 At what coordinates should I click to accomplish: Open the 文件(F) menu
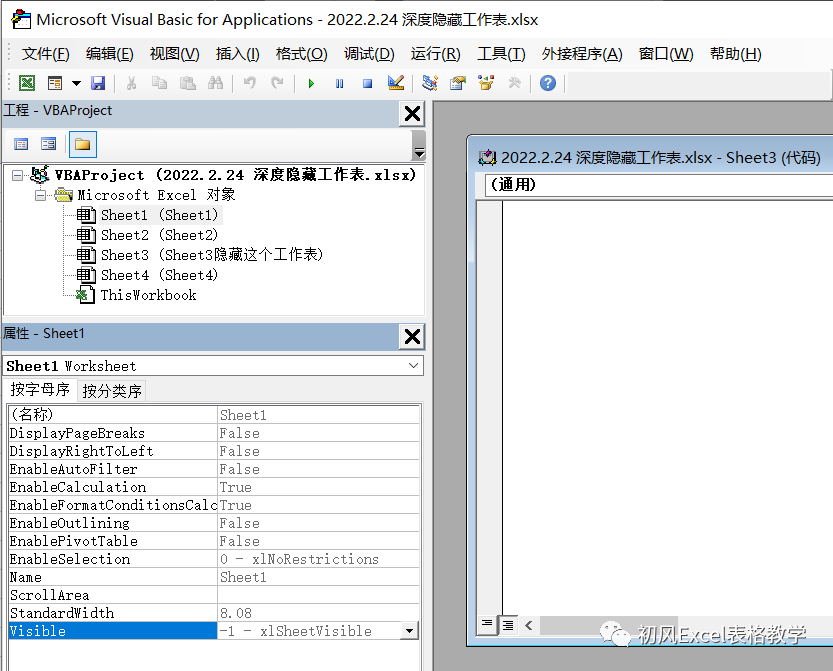pos(46,54)
